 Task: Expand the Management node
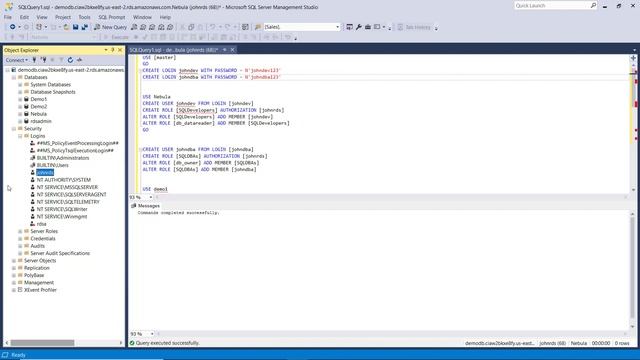pos(14,282)
